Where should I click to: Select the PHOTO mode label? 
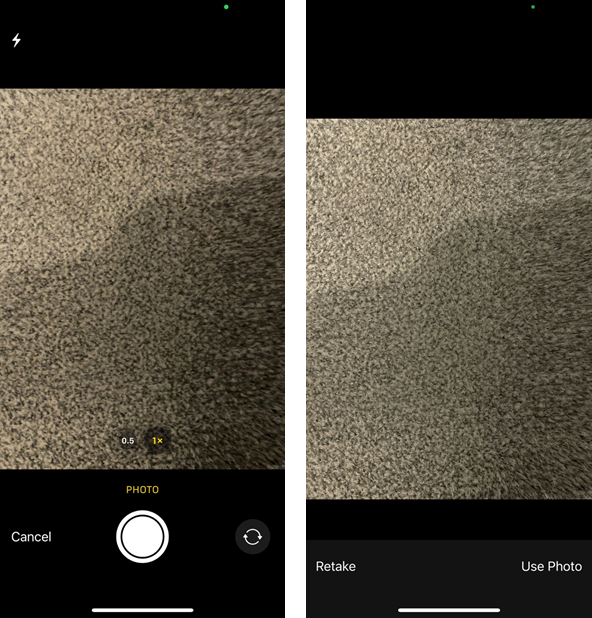142,490
